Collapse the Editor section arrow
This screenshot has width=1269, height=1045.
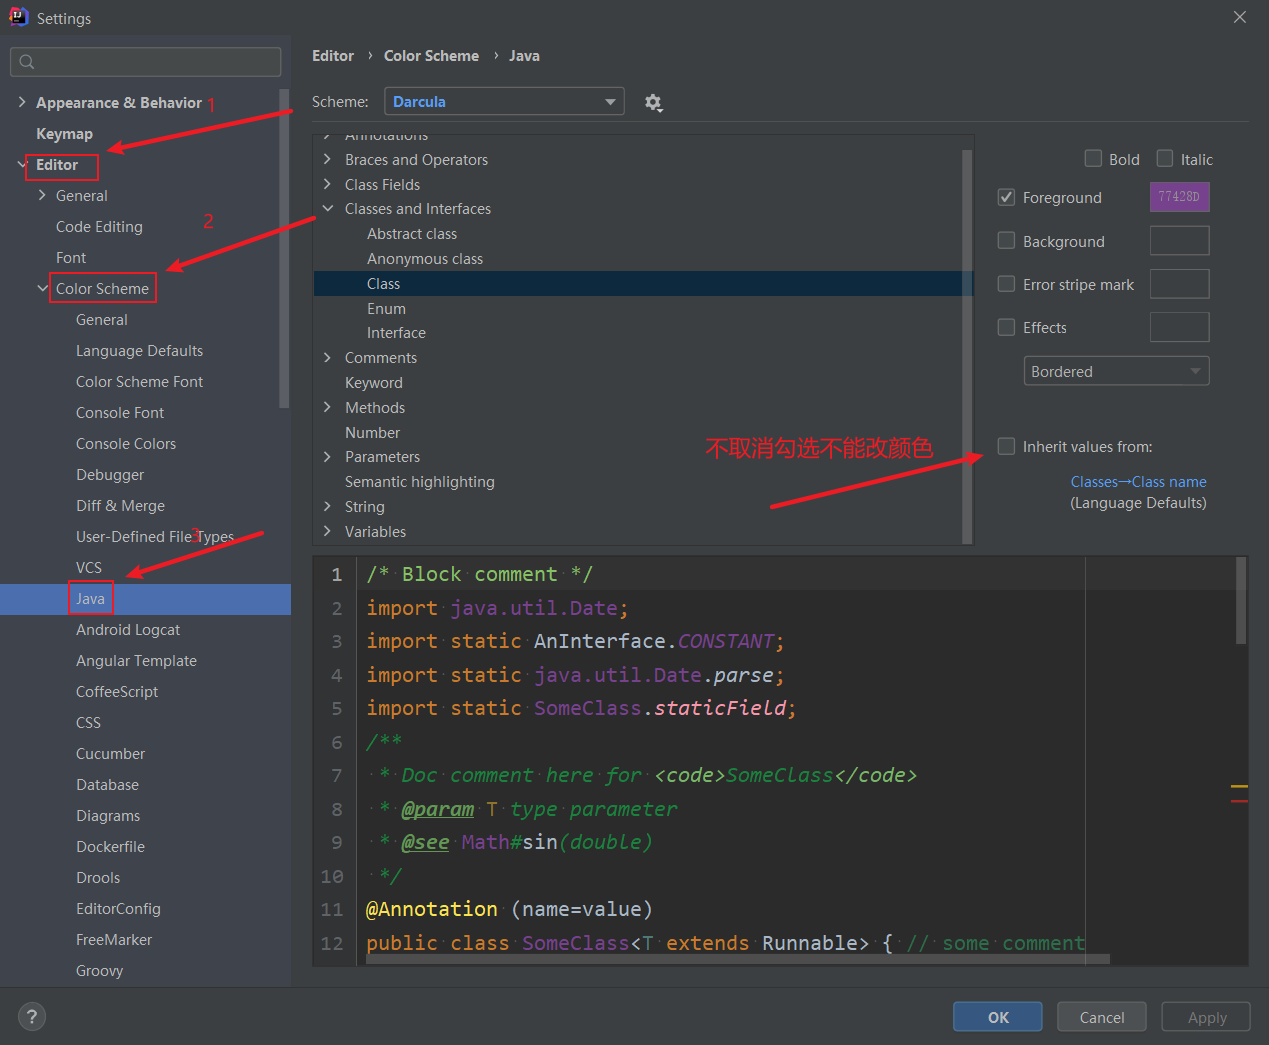[22, 164]
